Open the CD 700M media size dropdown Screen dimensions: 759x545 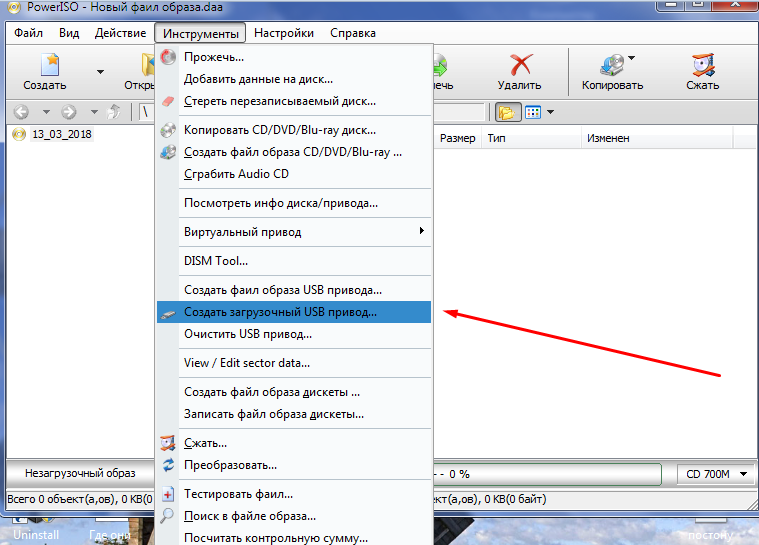[x=715, y=474]
